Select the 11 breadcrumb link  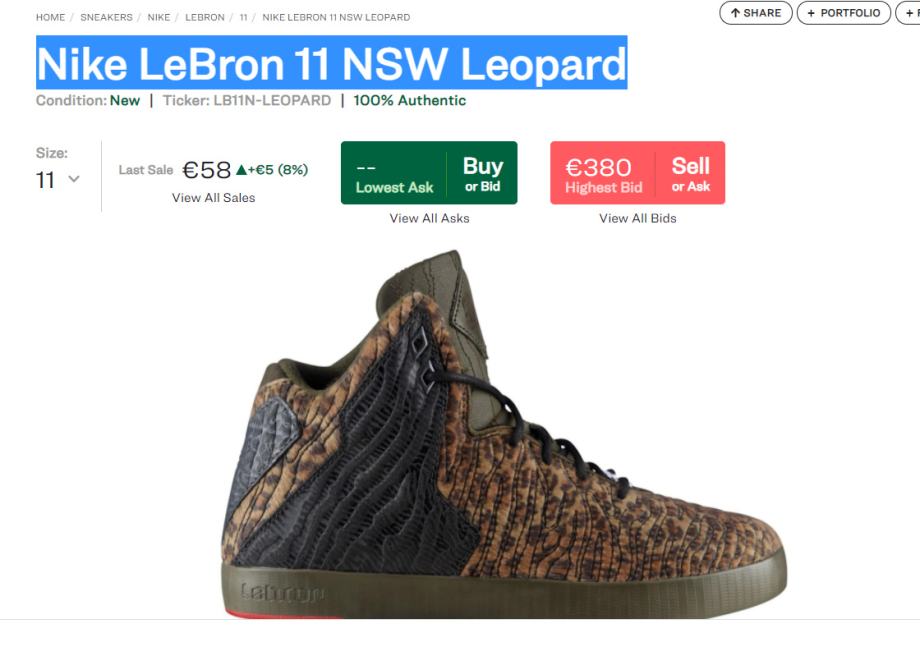pyautogui.click(x=243, y=18)
